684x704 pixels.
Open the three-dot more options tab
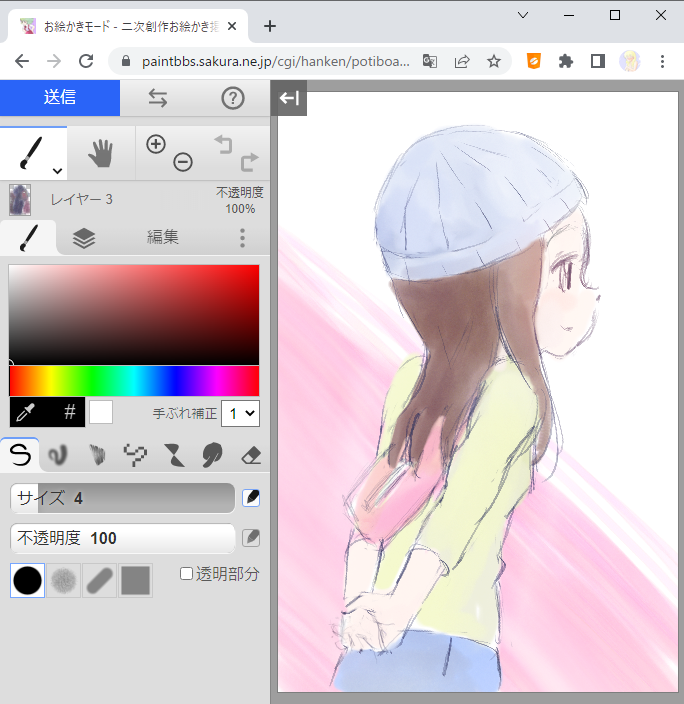click(242, 238)
